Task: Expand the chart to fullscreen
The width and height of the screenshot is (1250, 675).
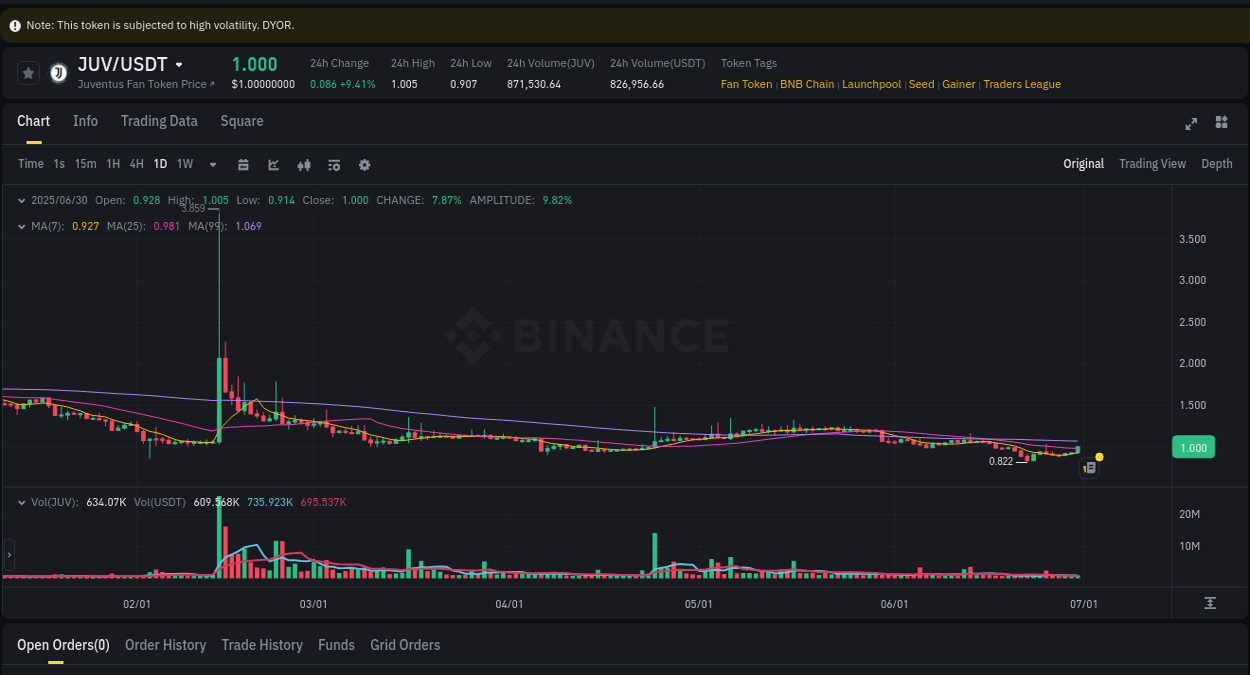Action: pos(1191,123)
